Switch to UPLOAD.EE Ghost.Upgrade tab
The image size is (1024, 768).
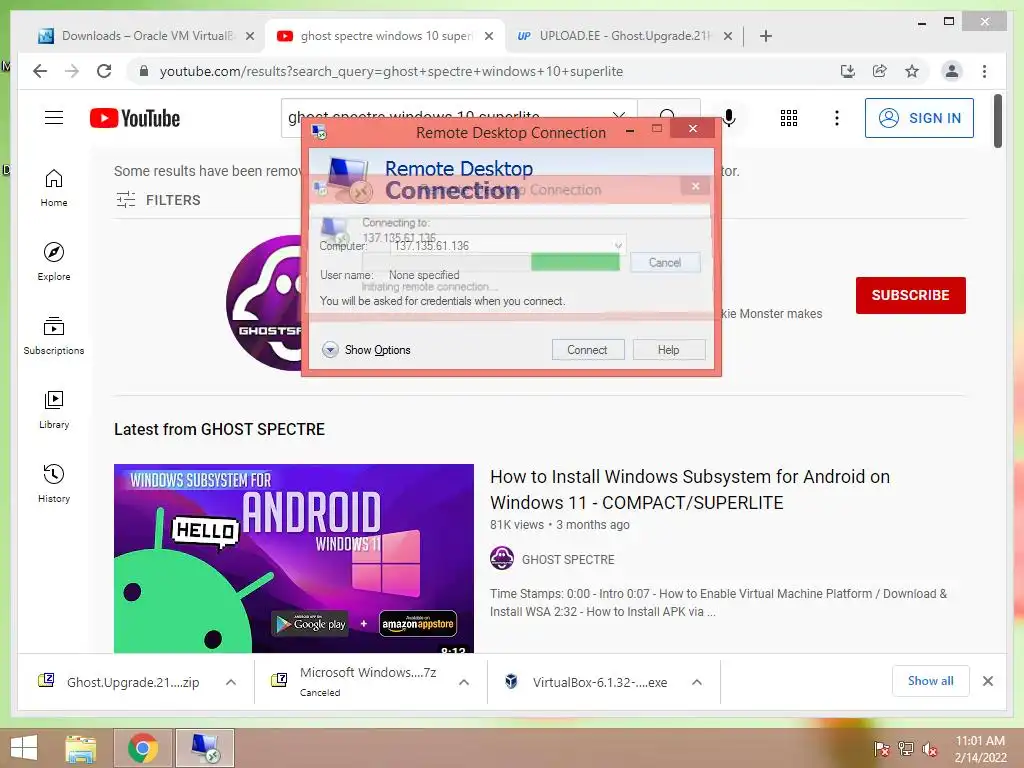click(614, 36)
